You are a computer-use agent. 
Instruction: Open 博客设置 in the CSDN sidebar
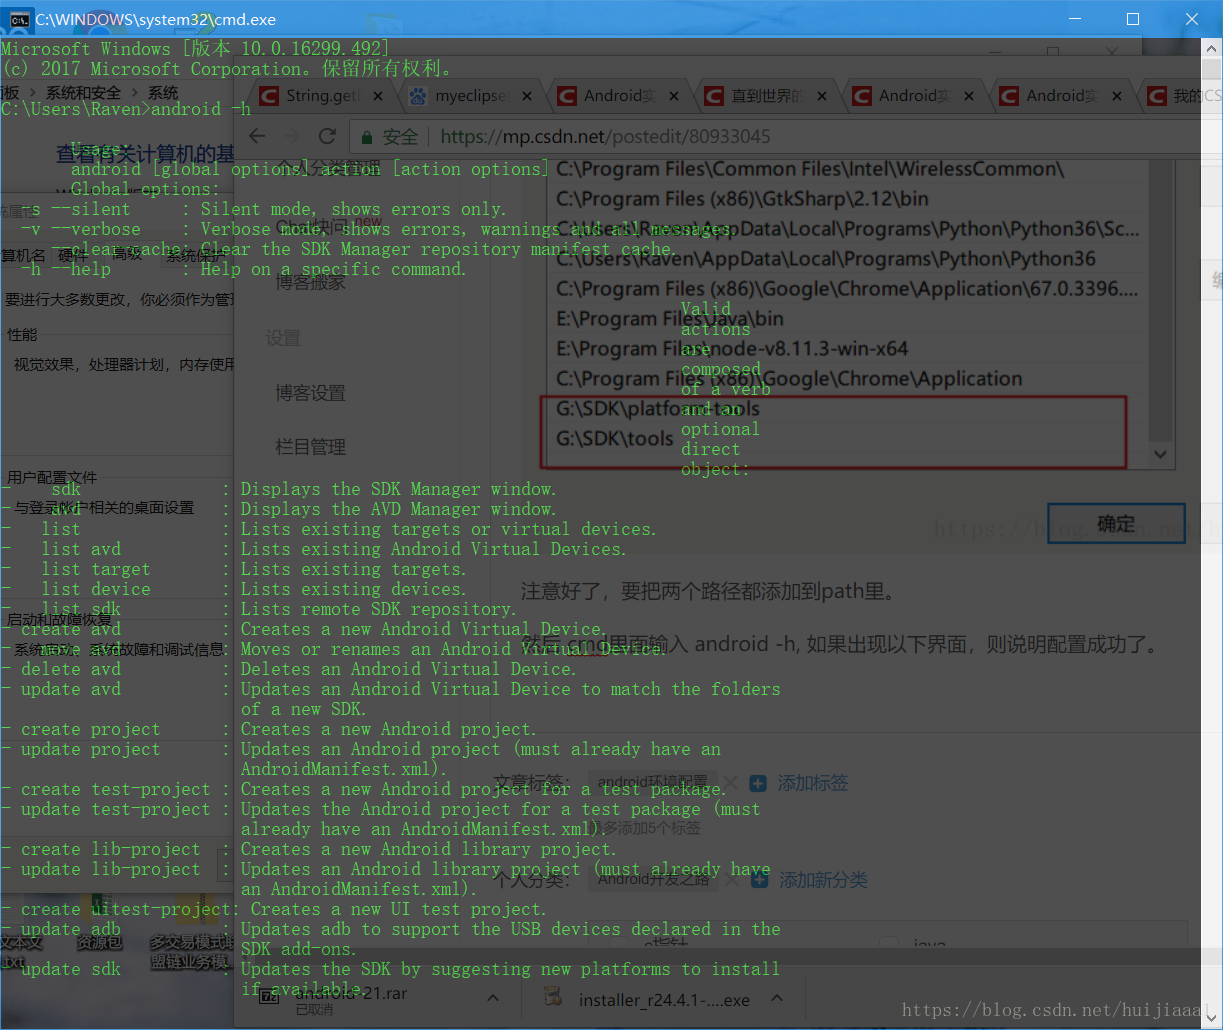[x=310, y=393]
